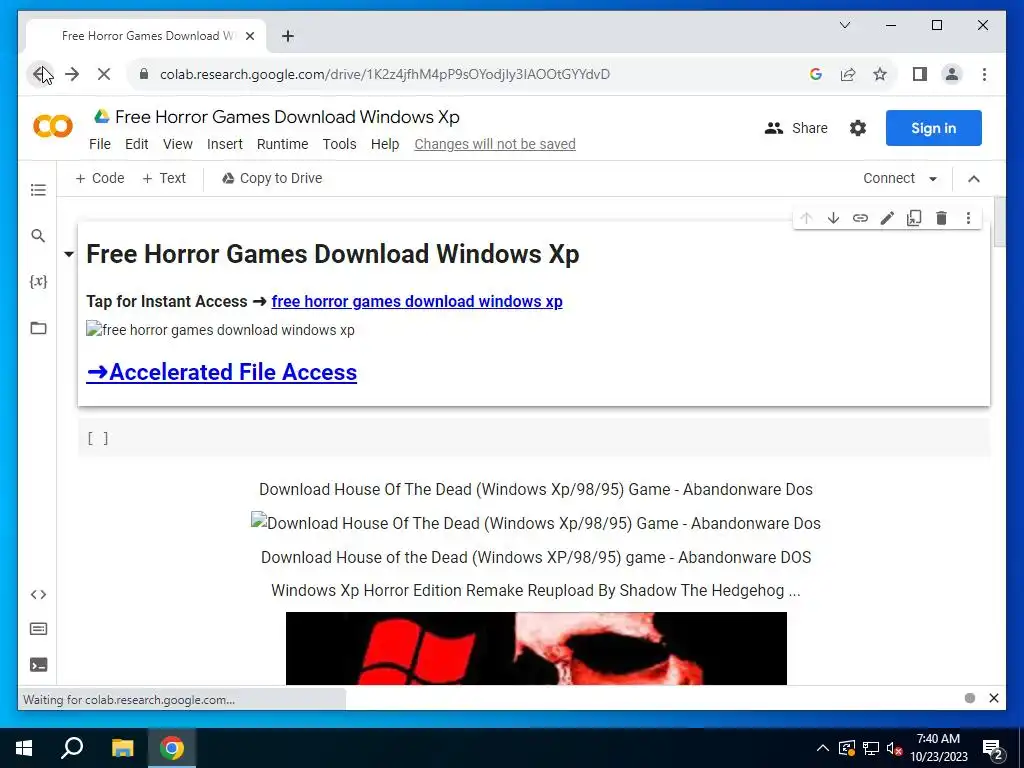Open 'free horror games download windows xp' link
Screen dimensions: 1024x768
point(417,302)
